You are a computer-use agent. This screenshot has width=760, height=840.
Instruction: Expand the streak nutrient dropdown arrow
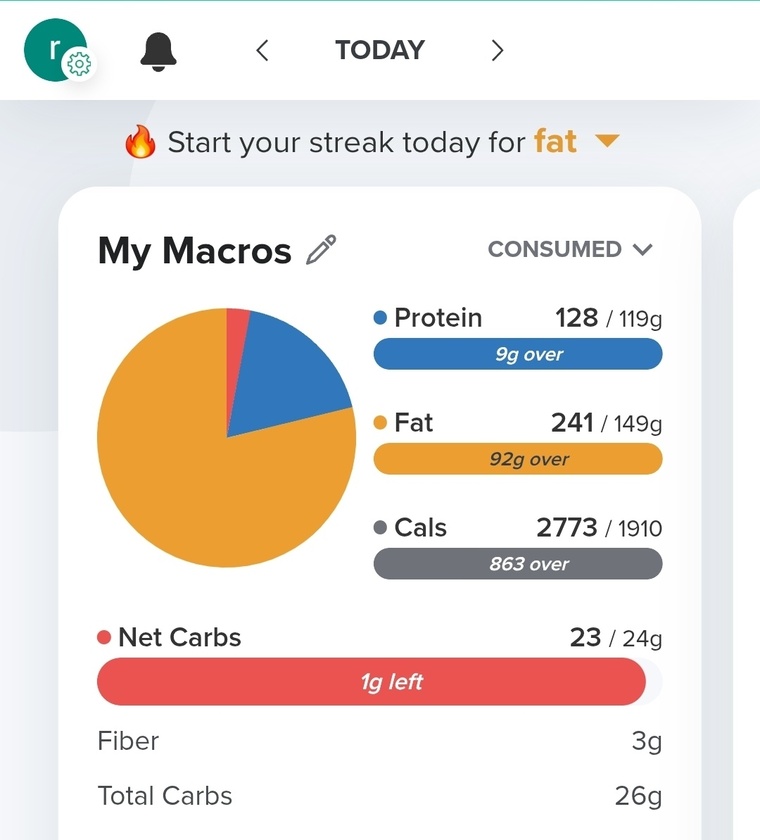click(607, 141)
